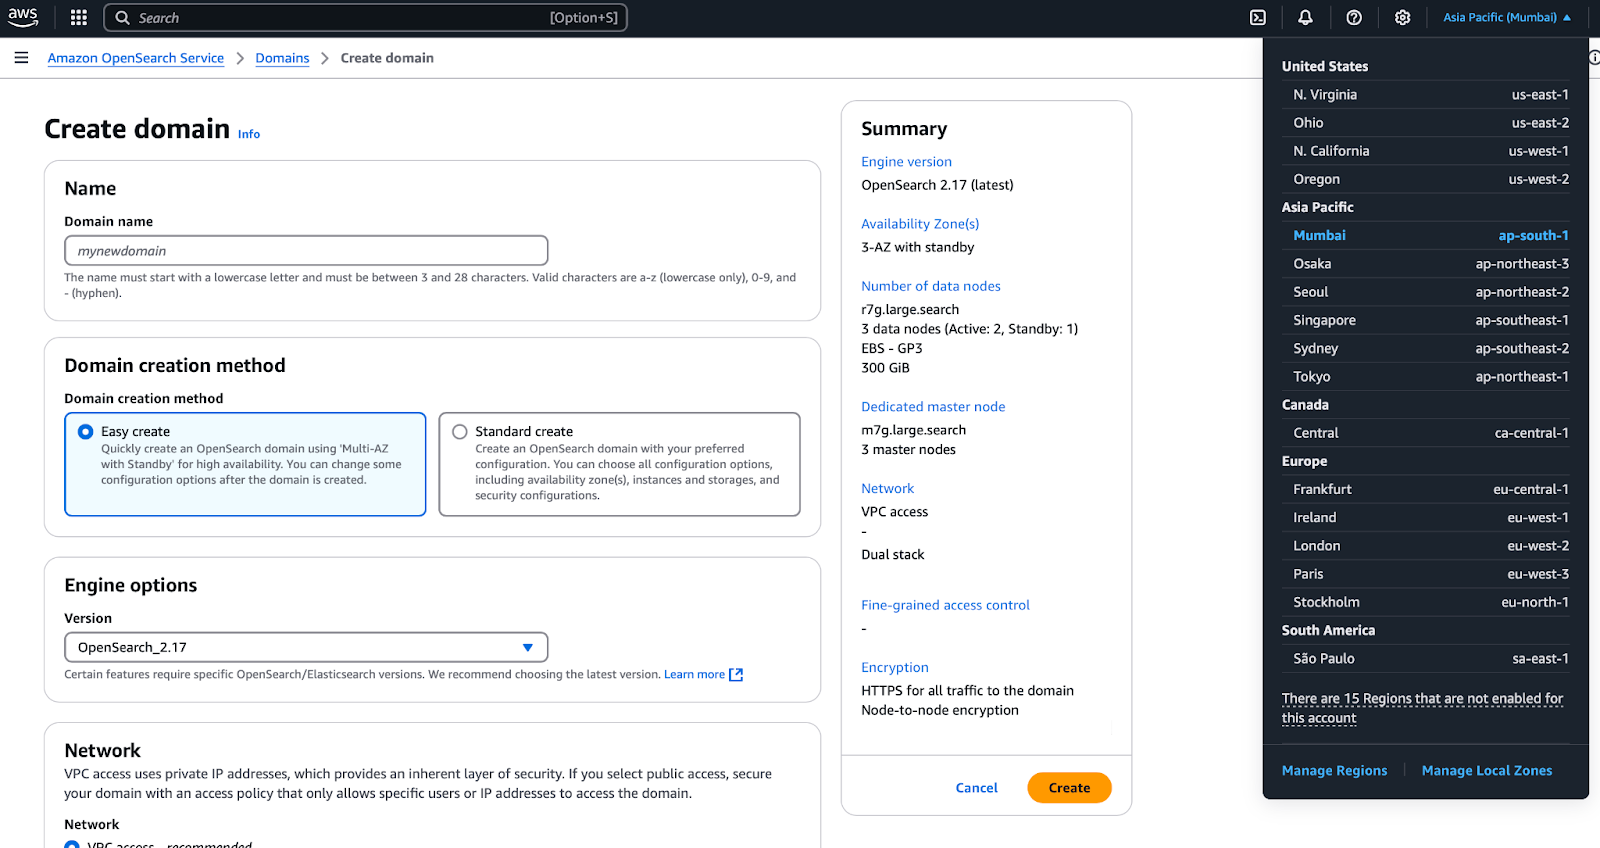The height and width of the screenshot is (848, 1600).
Task: Open Dedicated master node summary link
Action: (933, 407)
